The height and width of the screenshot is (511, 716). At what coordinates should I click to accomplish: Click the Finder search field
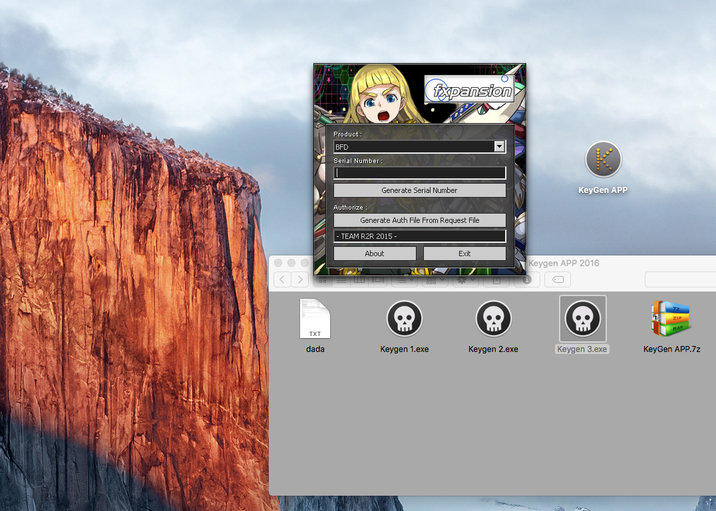pyautogui.click(x=680, y=279)
